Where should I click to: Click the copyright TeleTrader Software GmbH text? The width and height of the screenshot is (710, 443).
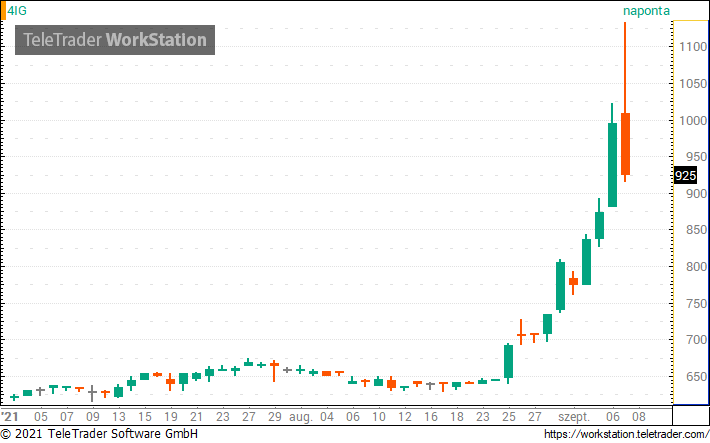point(99,433)
